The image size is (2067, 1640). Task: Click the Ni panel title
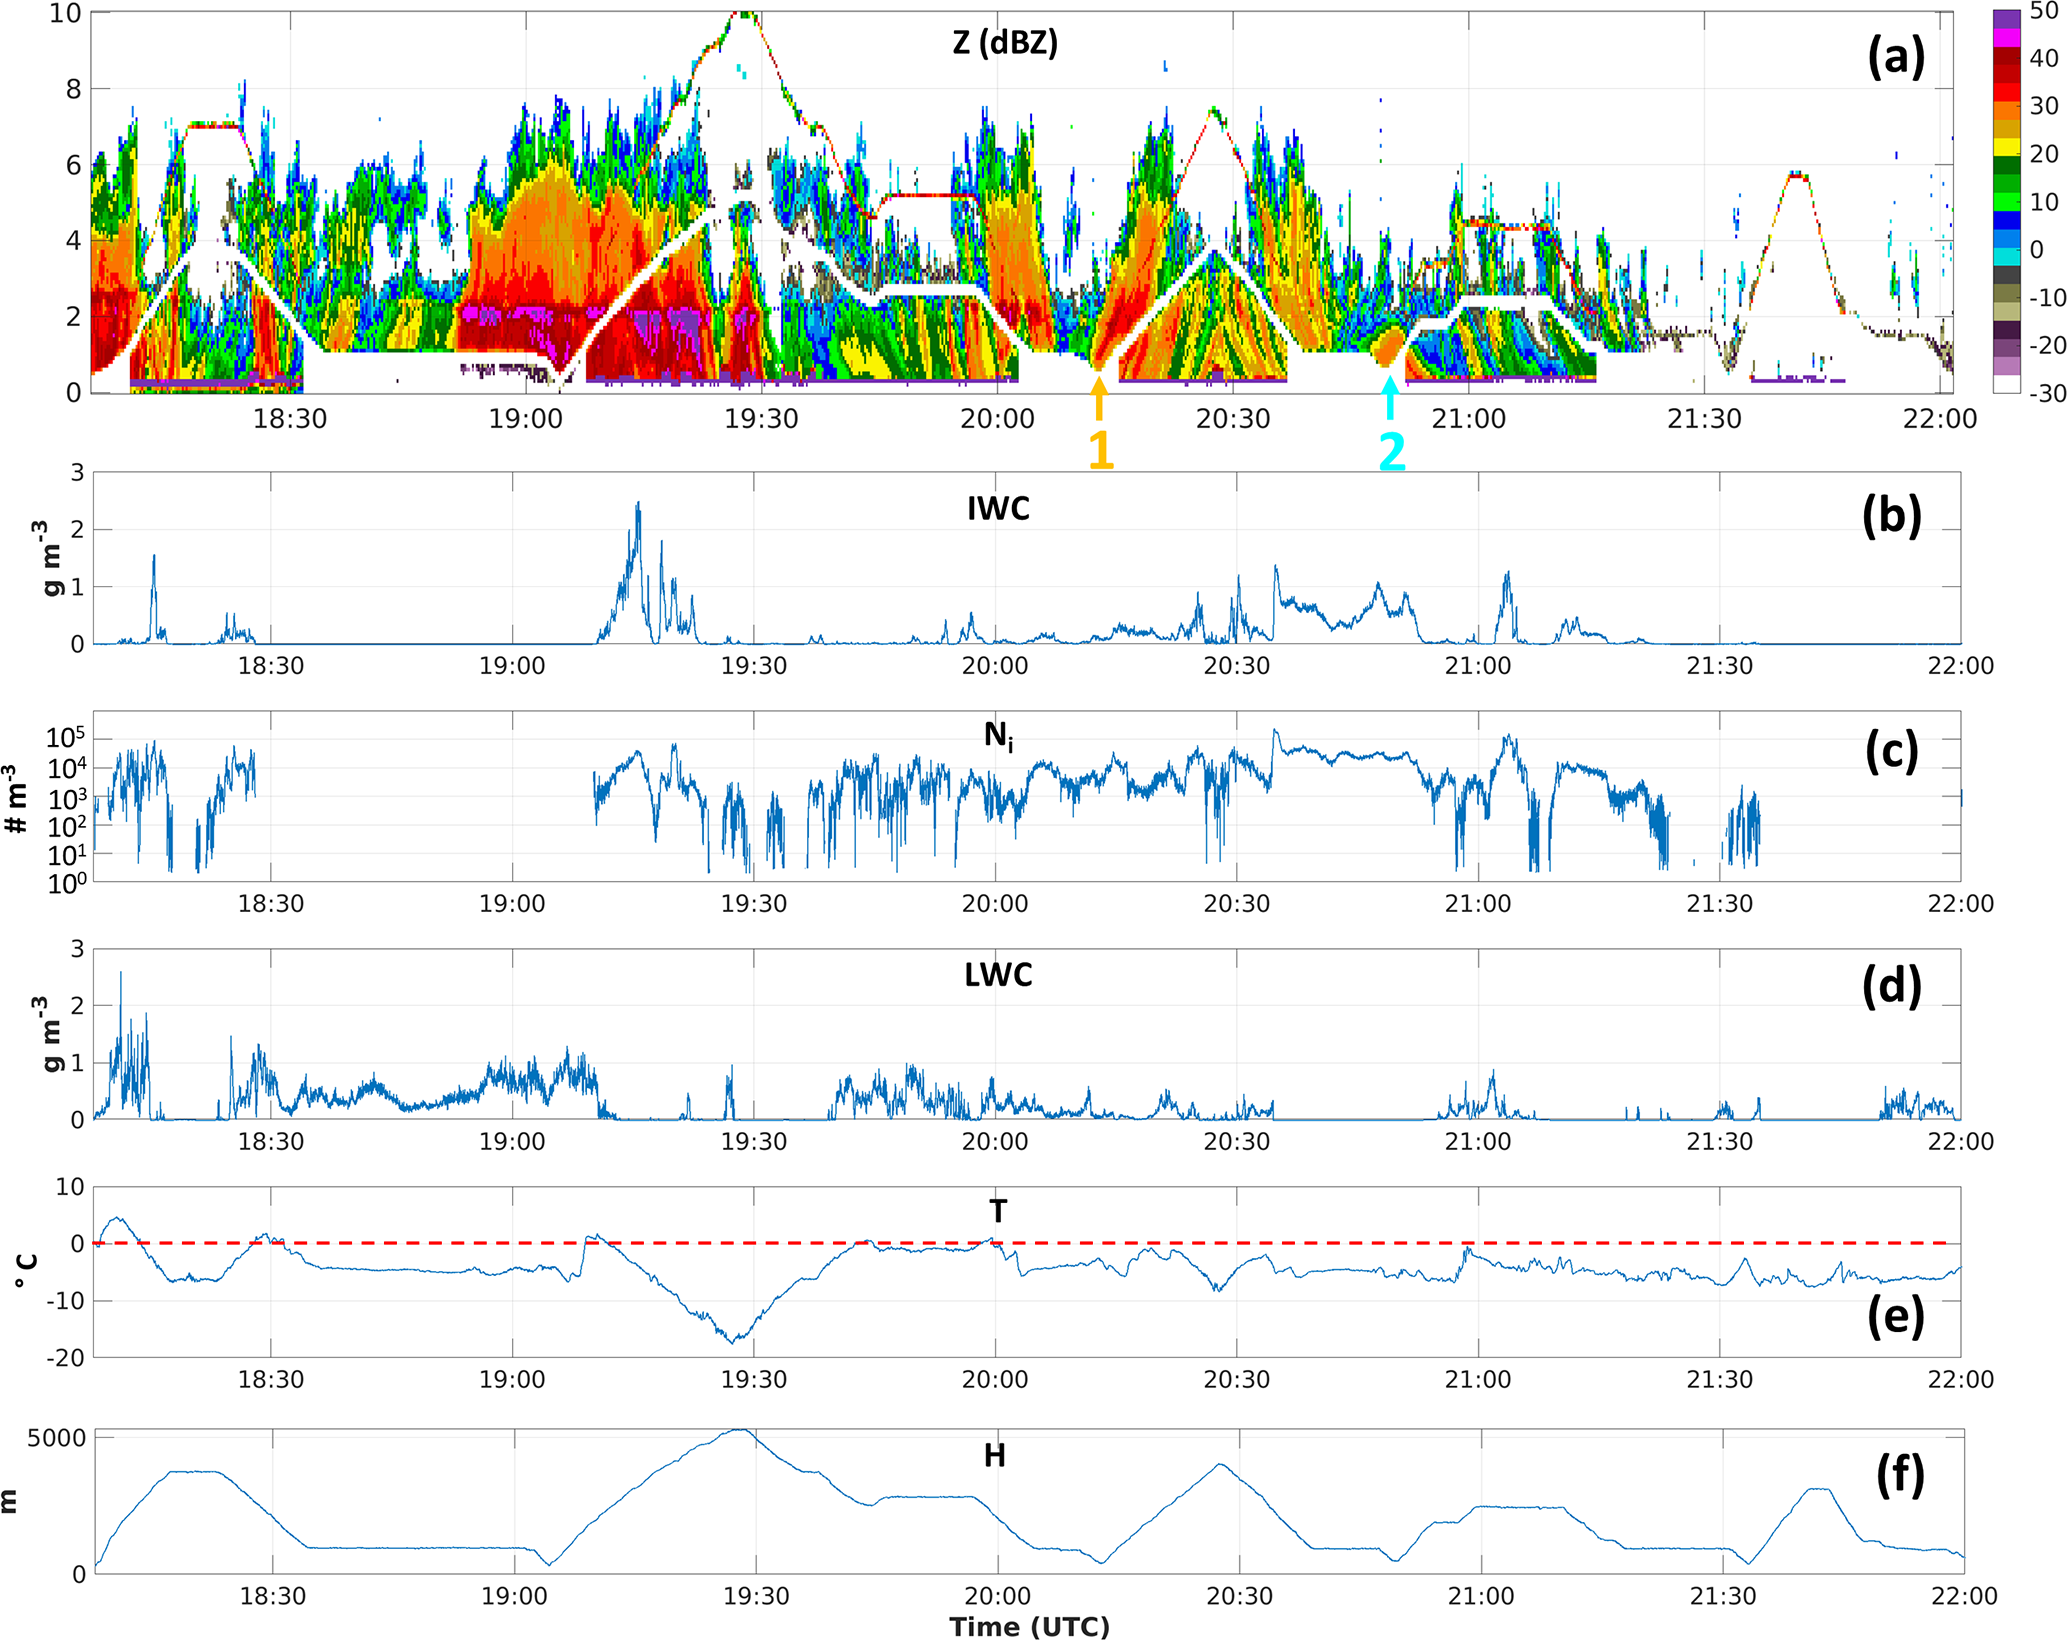tap(997, 737)
